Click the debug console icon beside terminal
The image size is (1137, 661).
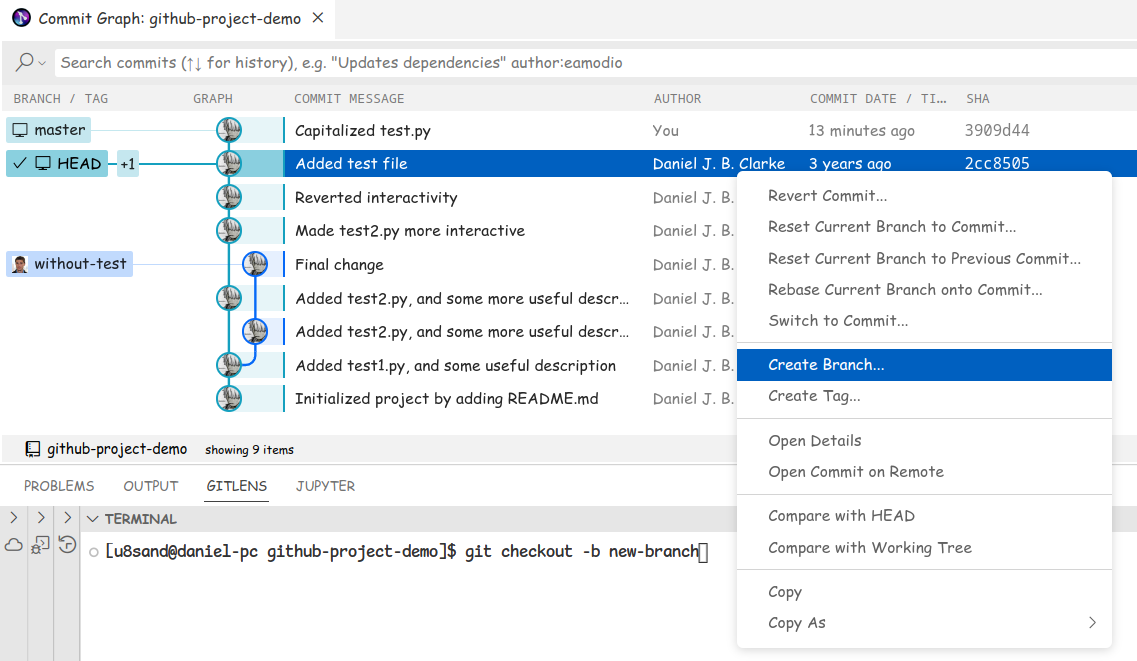40,545
